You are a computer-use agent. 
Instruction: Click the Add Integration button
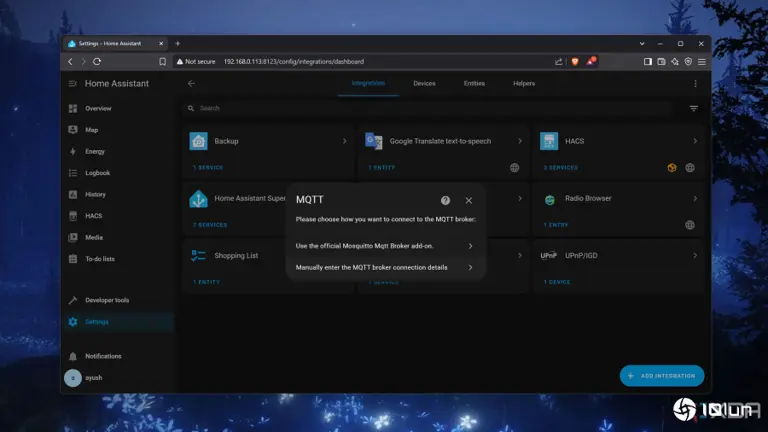[662, 376]
